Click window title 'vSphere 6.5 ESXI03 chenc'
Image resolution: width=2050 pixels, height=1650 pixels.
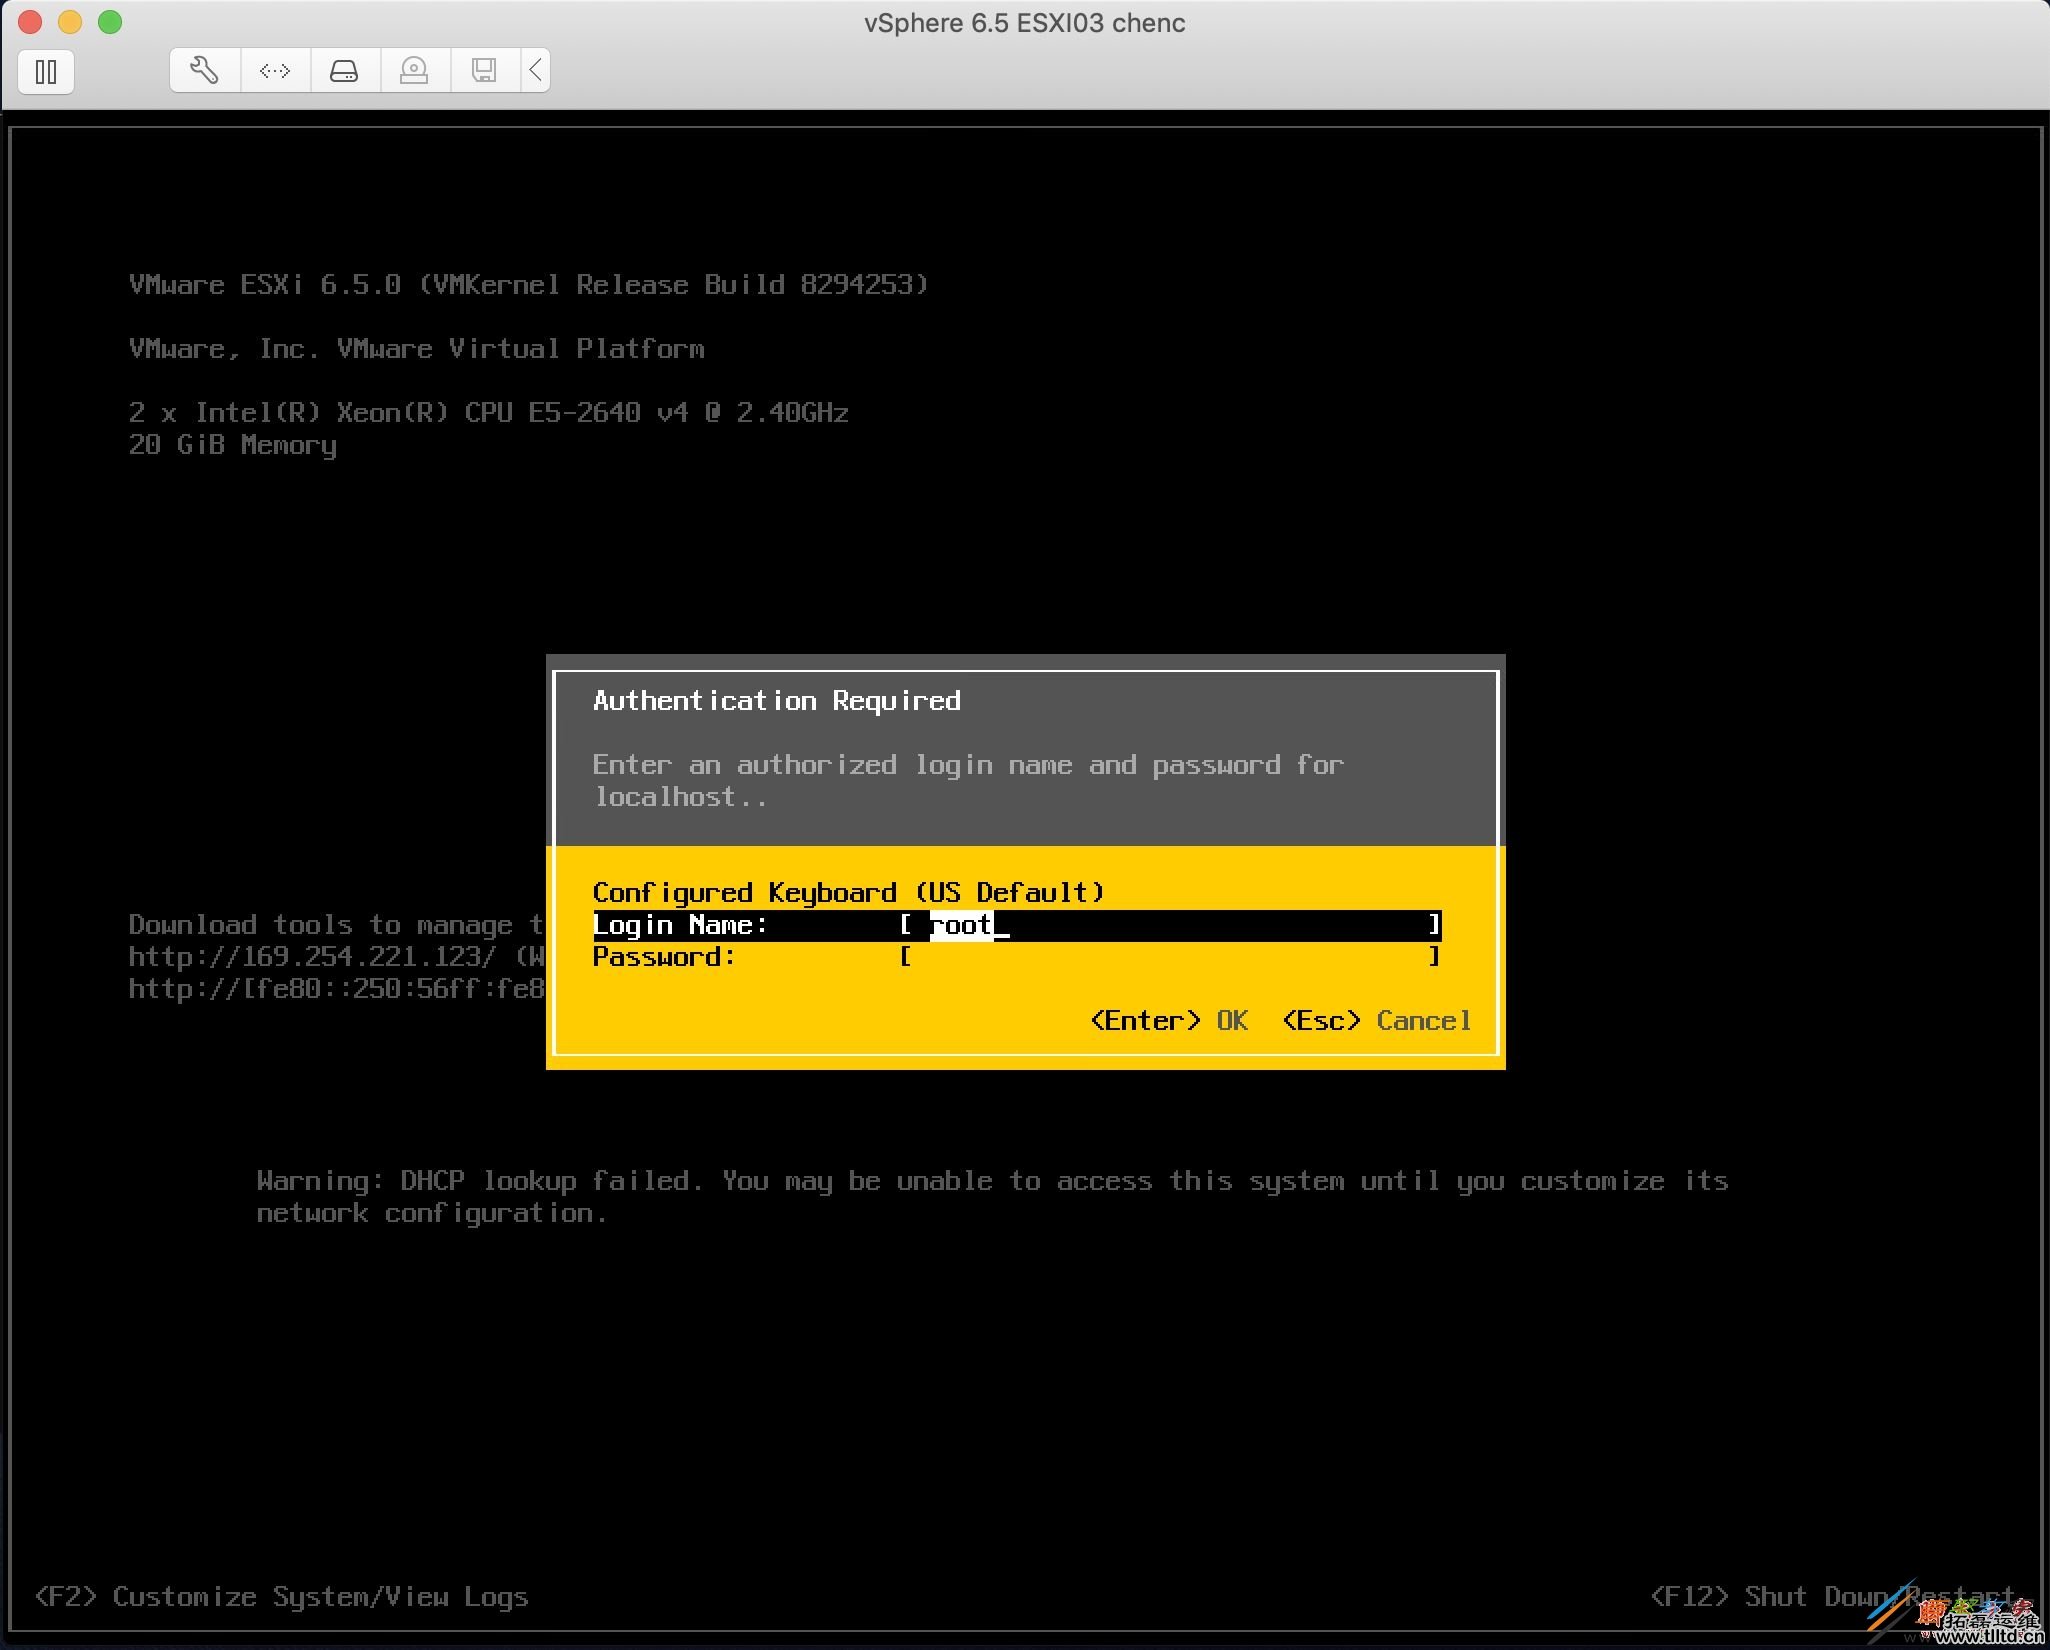click(x=1025, y=23)
